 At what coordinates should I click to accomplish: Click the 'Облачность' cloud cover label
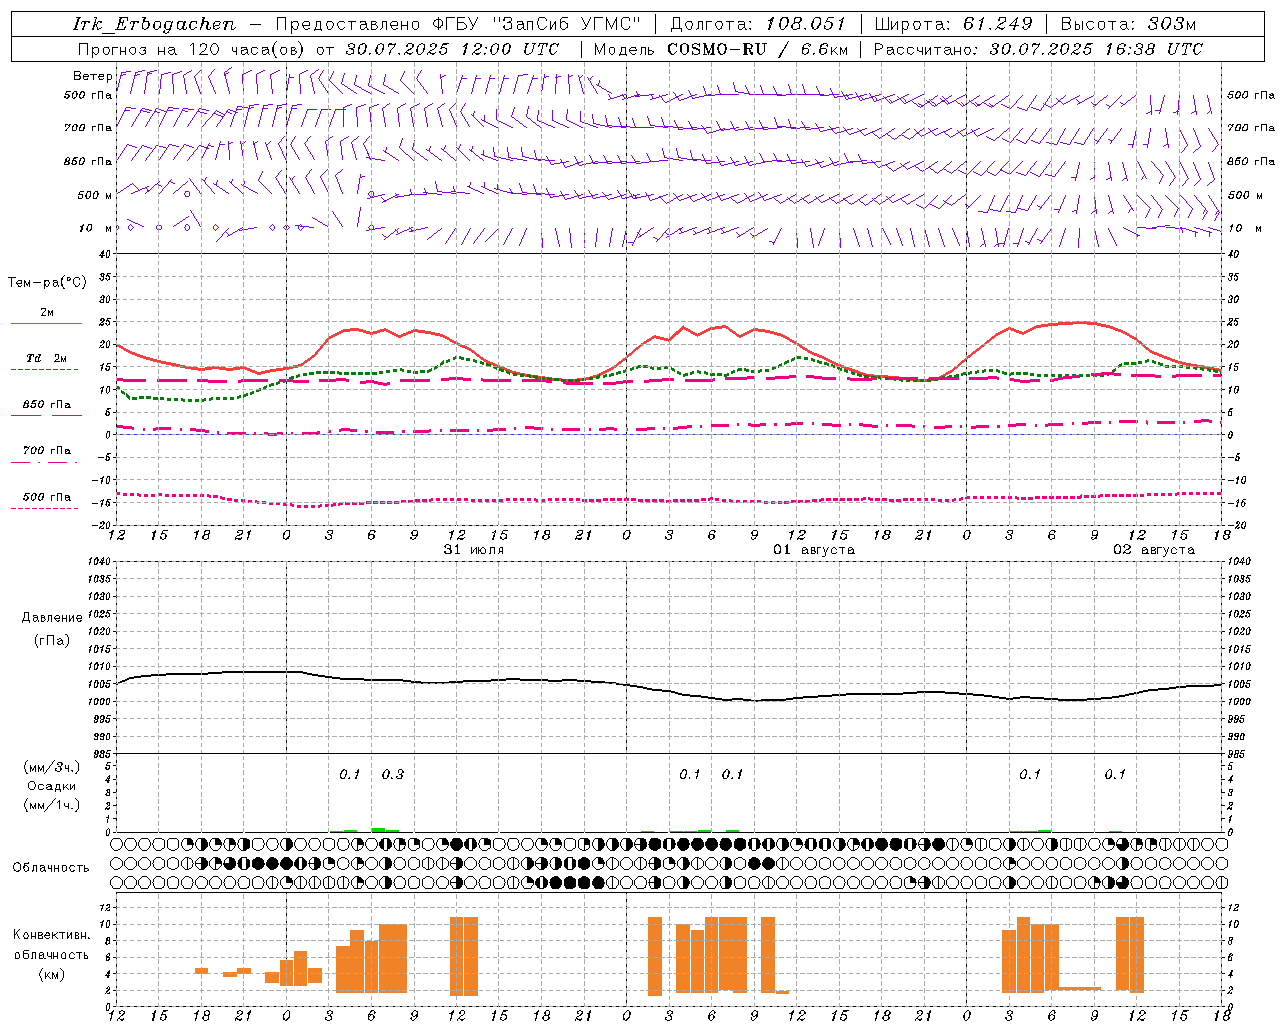click(51, 868)
